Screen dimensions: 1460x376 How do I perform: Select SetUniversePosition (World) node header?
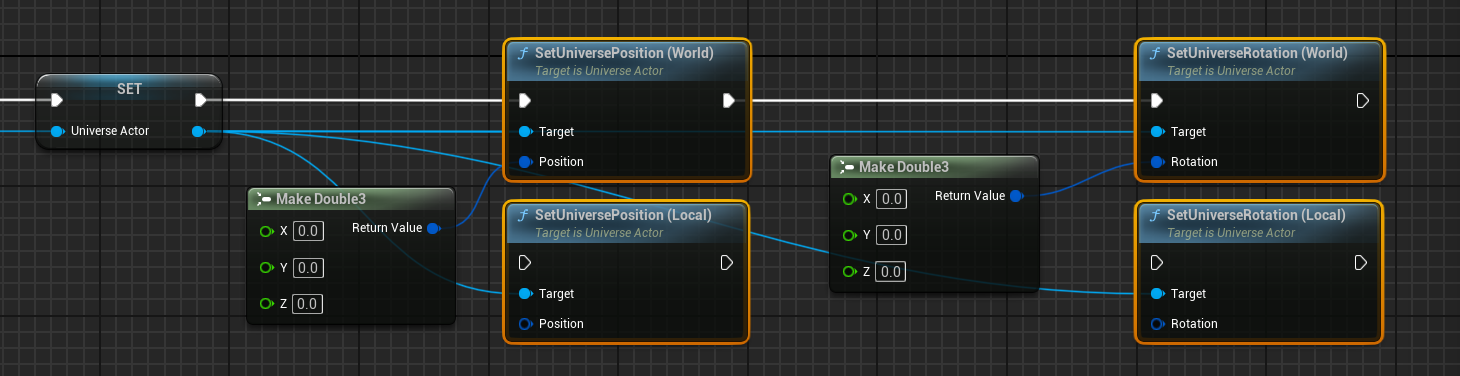point(626,60)
